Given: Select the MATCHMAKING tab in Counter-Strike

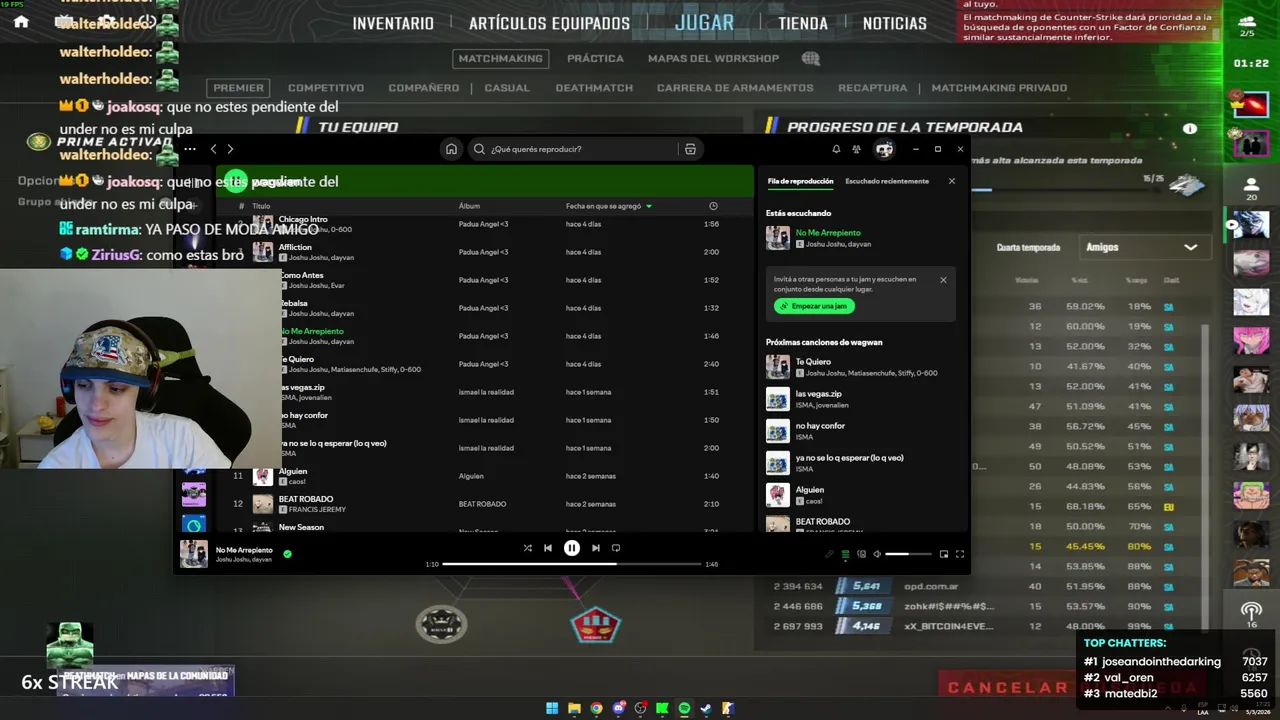Looking at the screenshot, I should click(x=500, y=58).
